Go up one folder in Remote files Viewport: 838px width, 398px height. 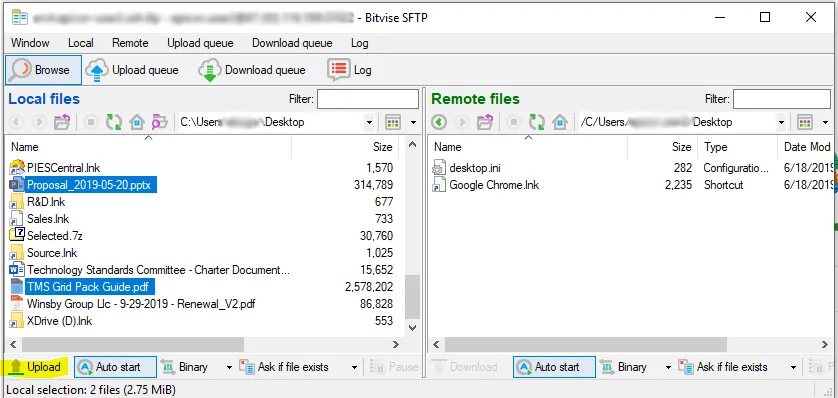point(485,122)
